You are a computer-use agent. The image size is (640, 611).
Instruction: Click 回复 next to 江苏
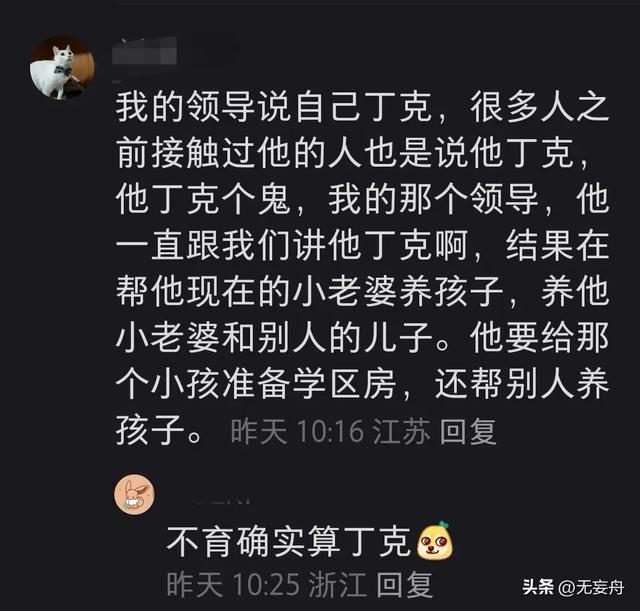click(x=468, y=431)
